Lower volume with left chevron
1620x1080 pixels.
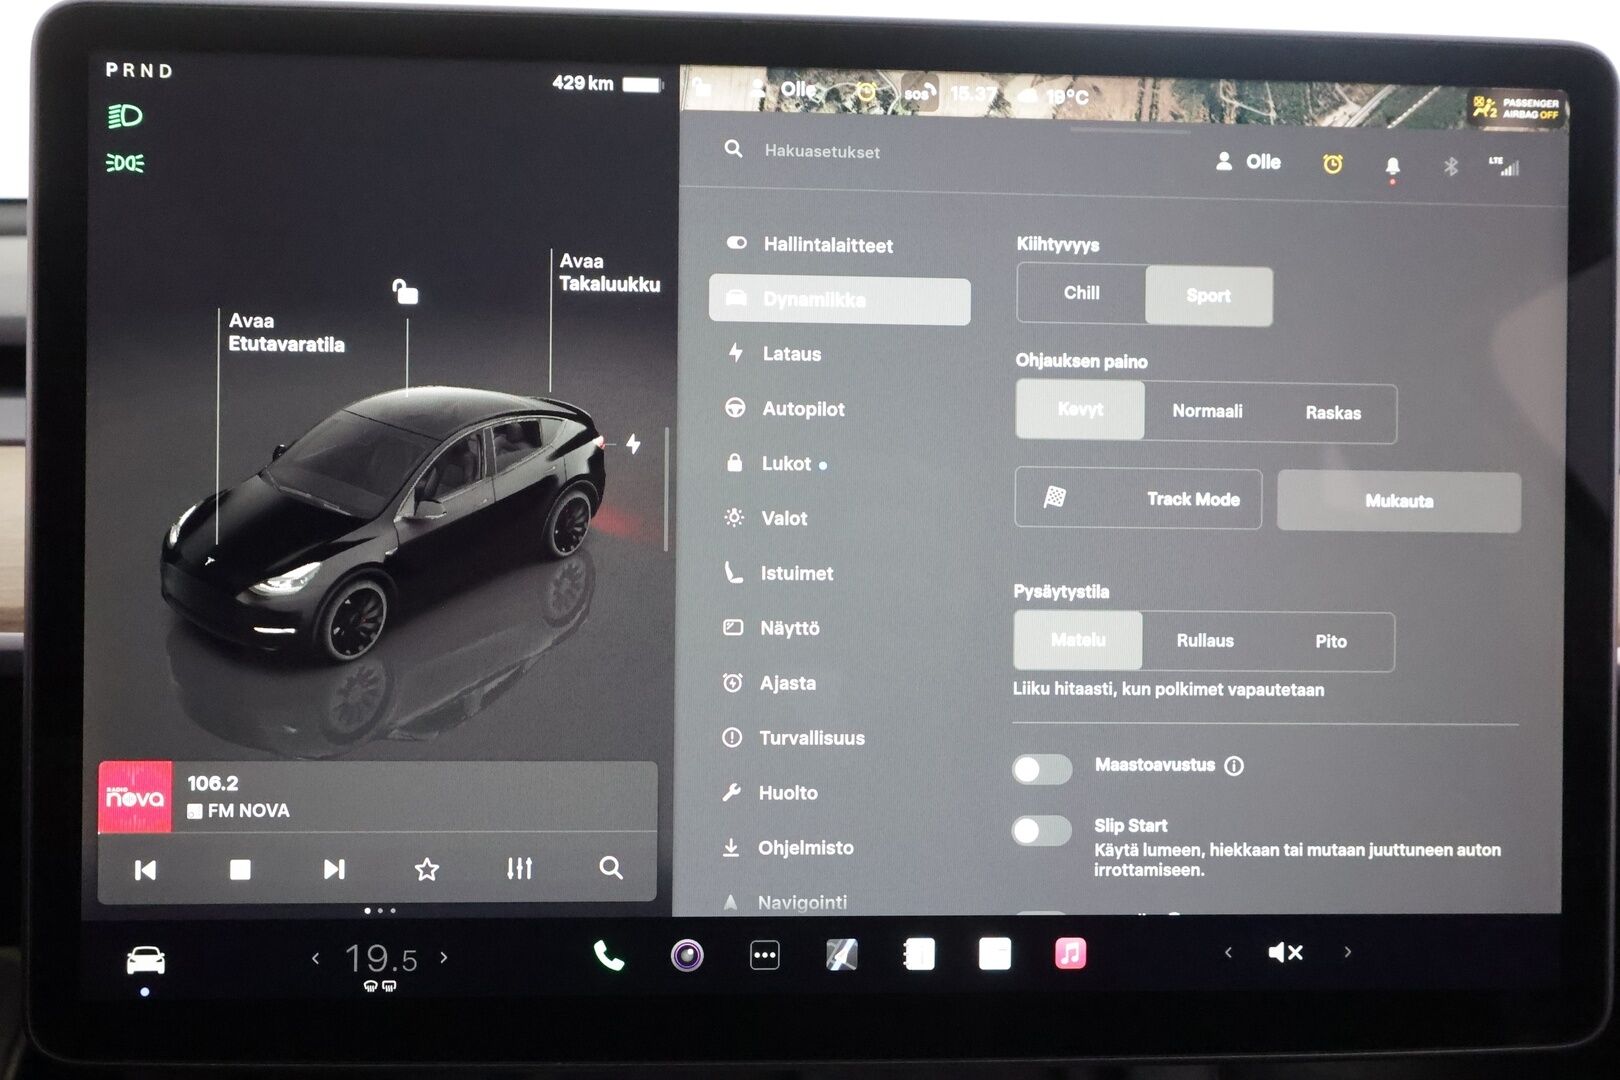[1228, 952]
